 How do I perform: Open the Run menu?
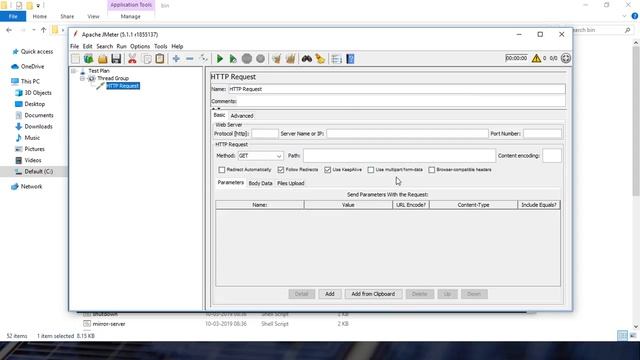click(121, 47)
